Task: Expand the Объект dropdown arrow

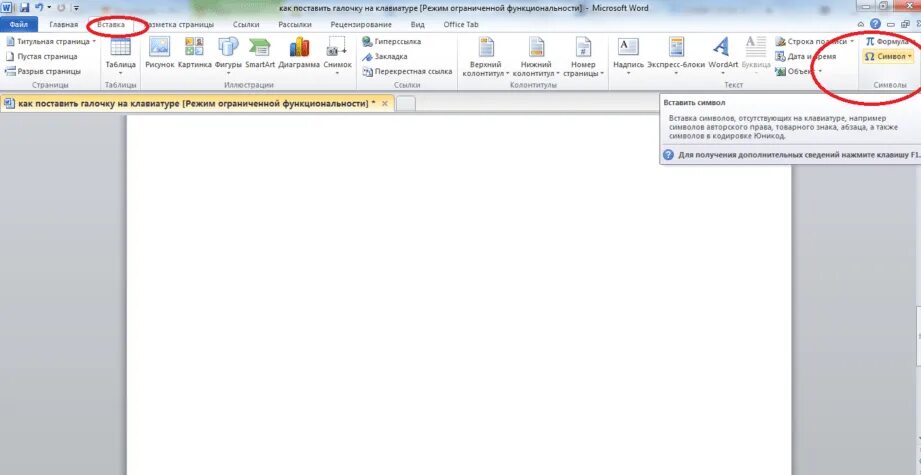Action: (820, 71)
